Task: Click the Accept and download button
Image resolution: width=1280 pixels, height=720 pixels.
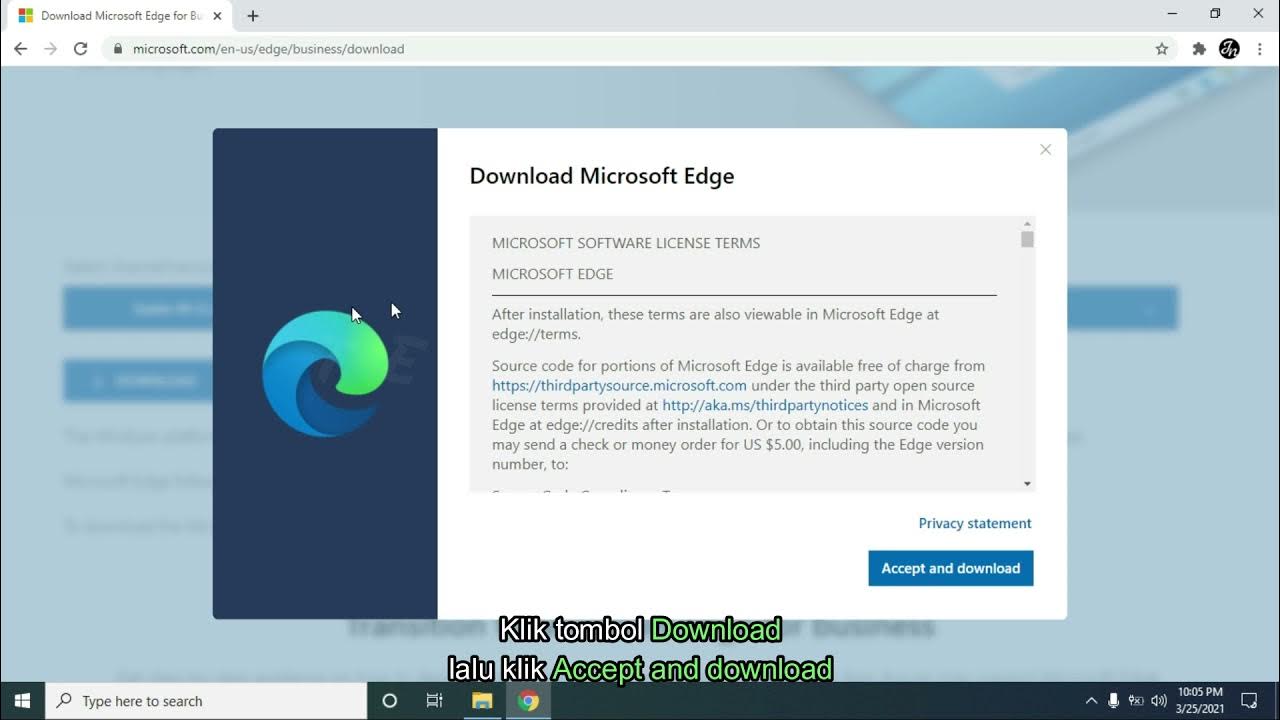Action: pos(950,568)
